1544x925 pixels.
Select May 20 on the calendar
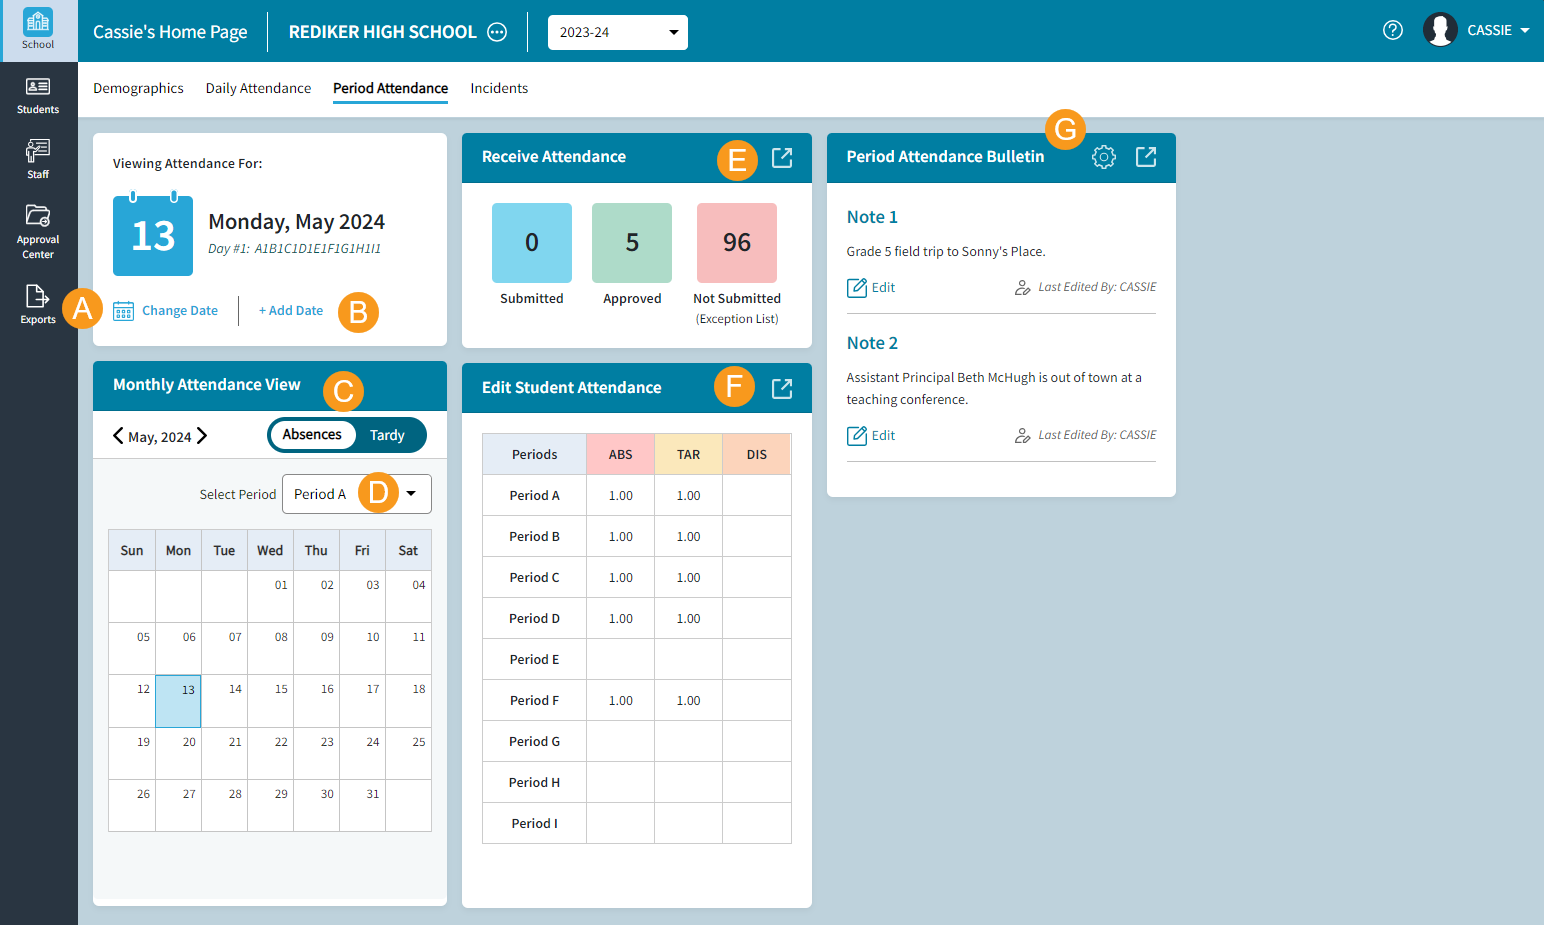tap(178, 754)
